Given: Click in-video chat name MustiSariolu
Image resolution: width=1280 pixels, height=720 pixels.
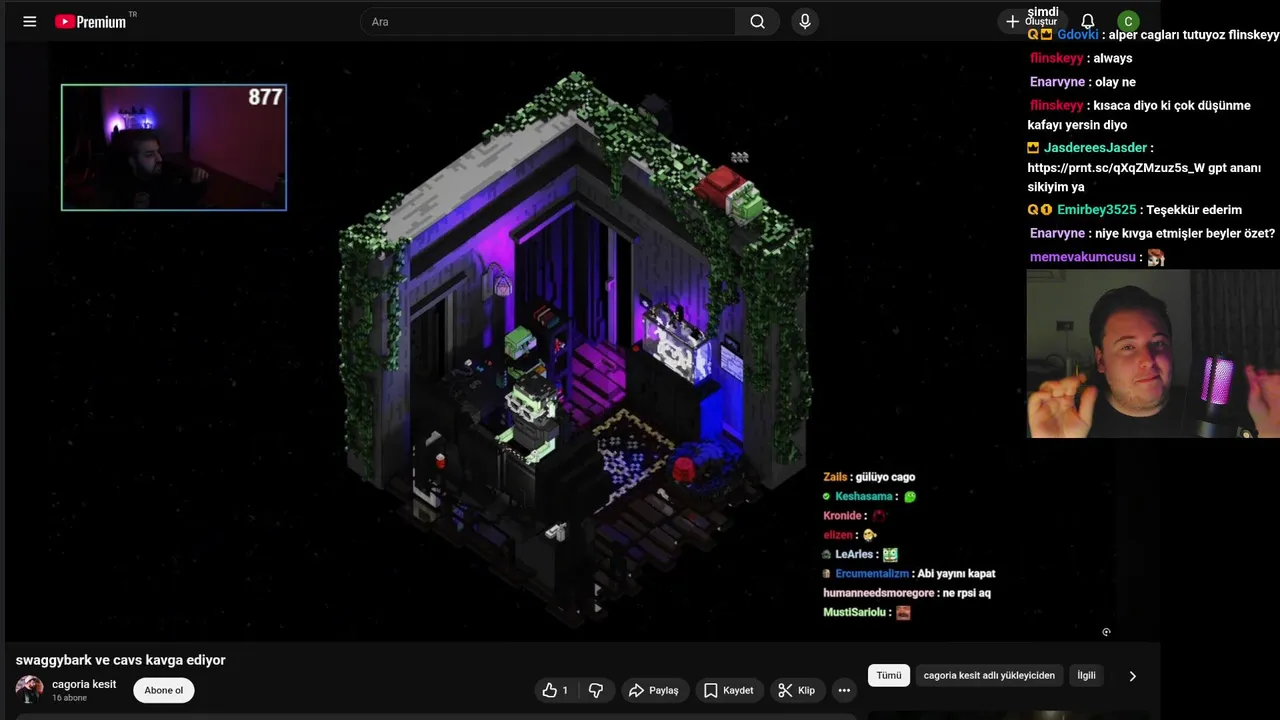Looking at the screenshot, I should pos(855,612).
